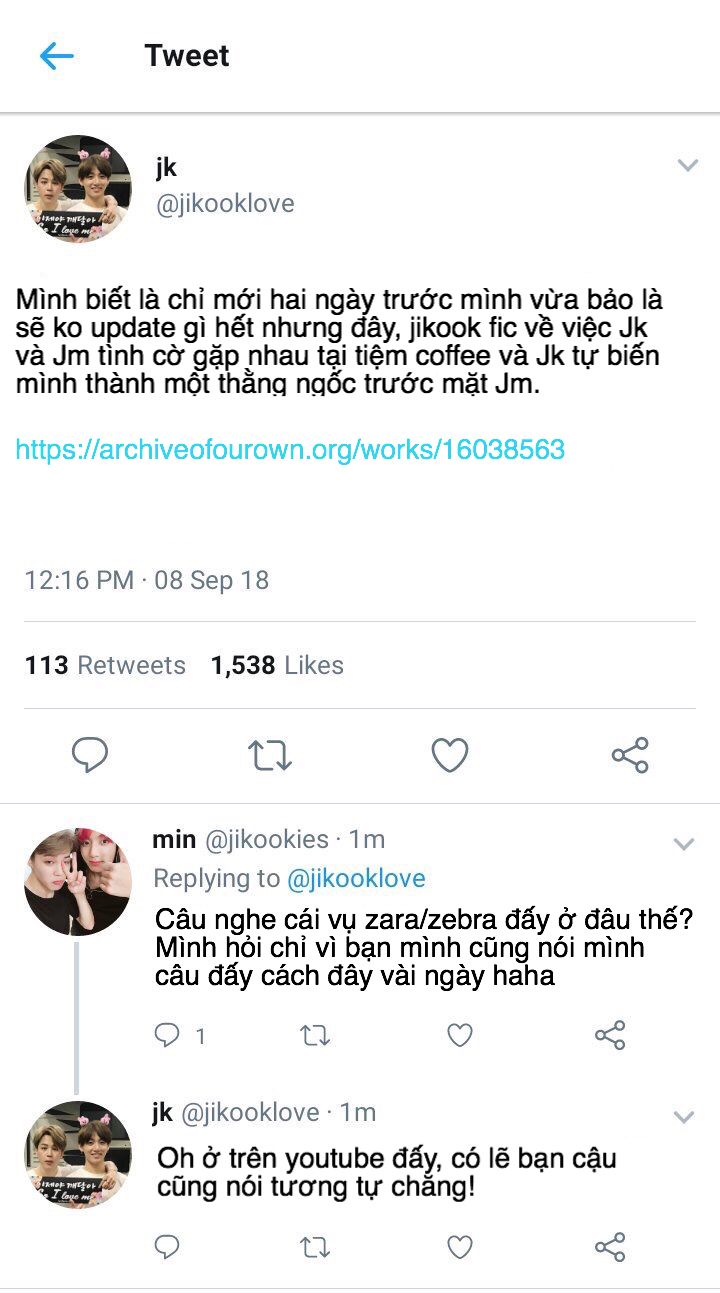Like jk's reply about youtube
The height and width of the screenshot is (1293, 720).
[x=459, y=1246]
